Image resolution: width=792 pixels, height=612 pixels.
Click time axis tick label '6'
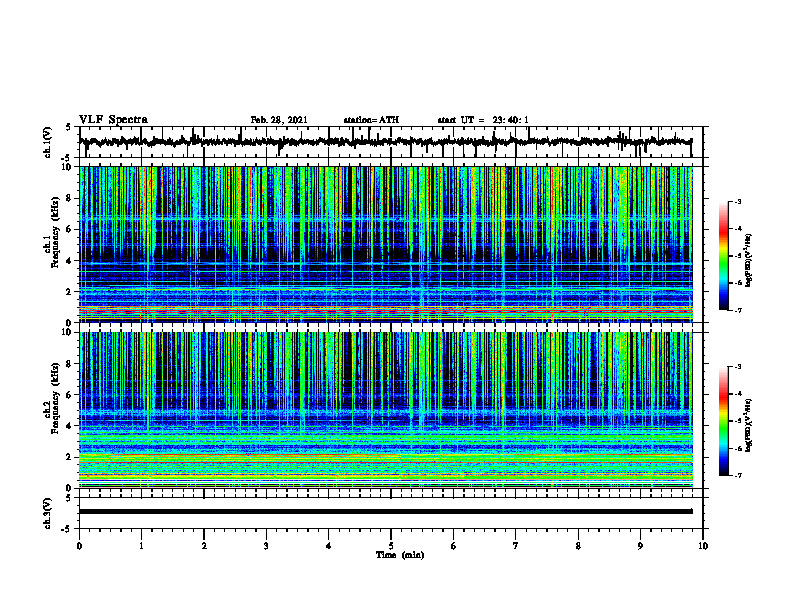(x=454, y=546)
